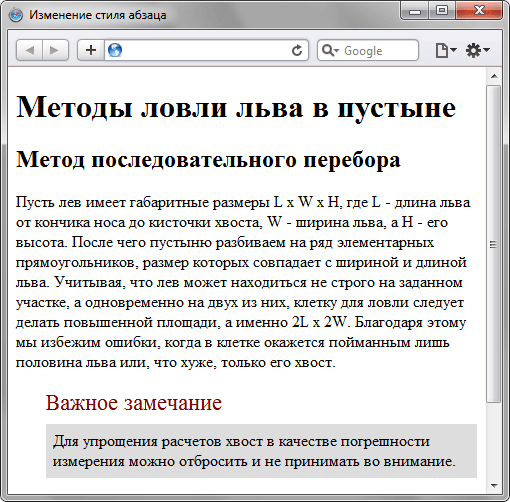Open the page menu icon
Image resolution: width=510 pixels, height=502 pixels.
tap(446, 50)
